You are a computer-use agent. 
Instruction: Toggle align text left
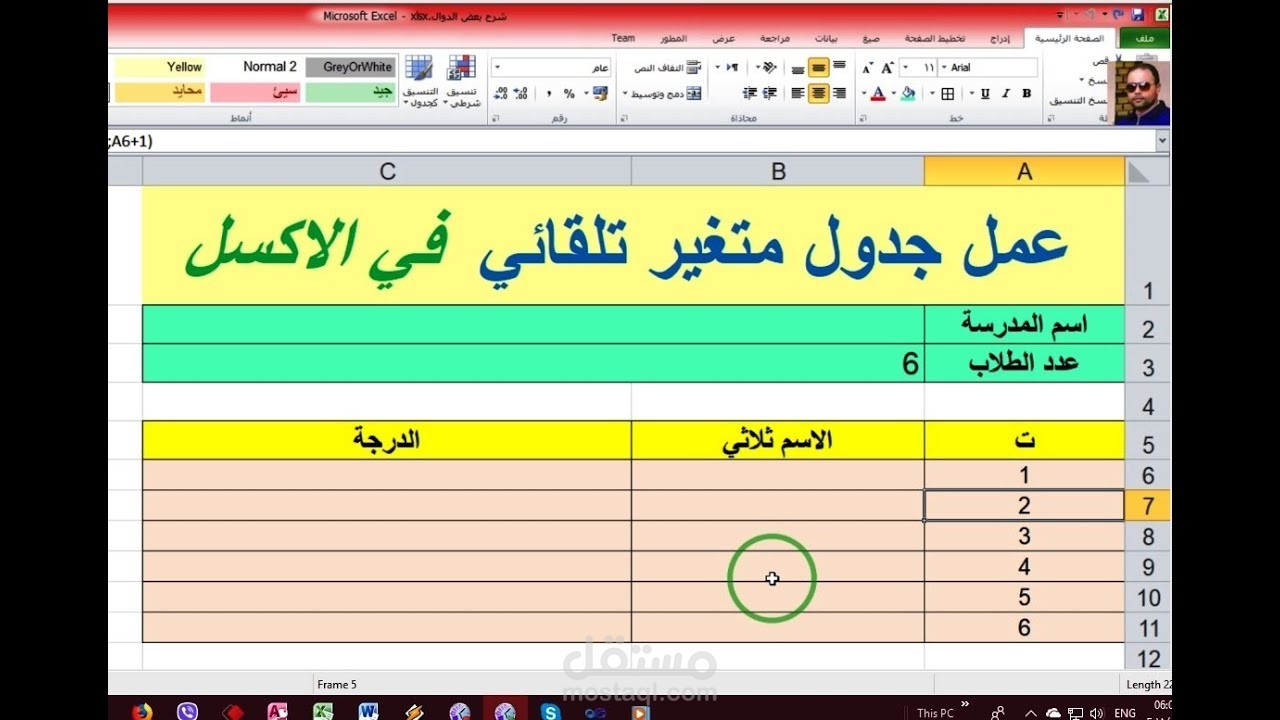pyautogui.click(x=798, y=93)
